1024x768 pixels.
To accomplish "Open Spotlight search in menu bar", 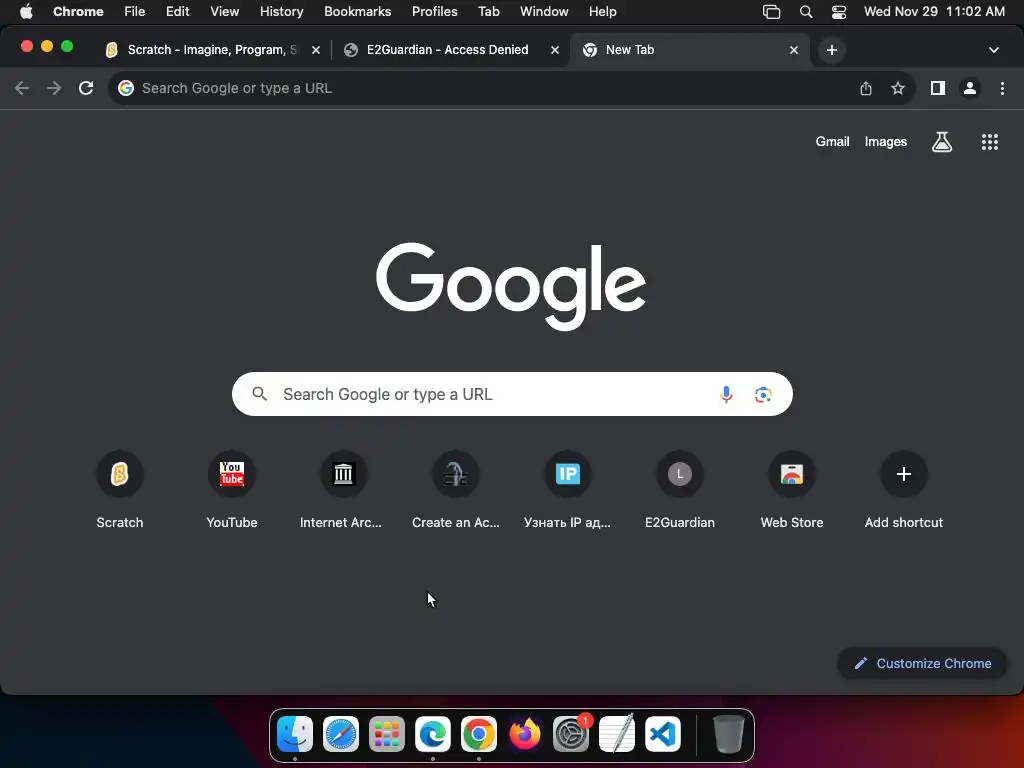I will tap(806, 12).
